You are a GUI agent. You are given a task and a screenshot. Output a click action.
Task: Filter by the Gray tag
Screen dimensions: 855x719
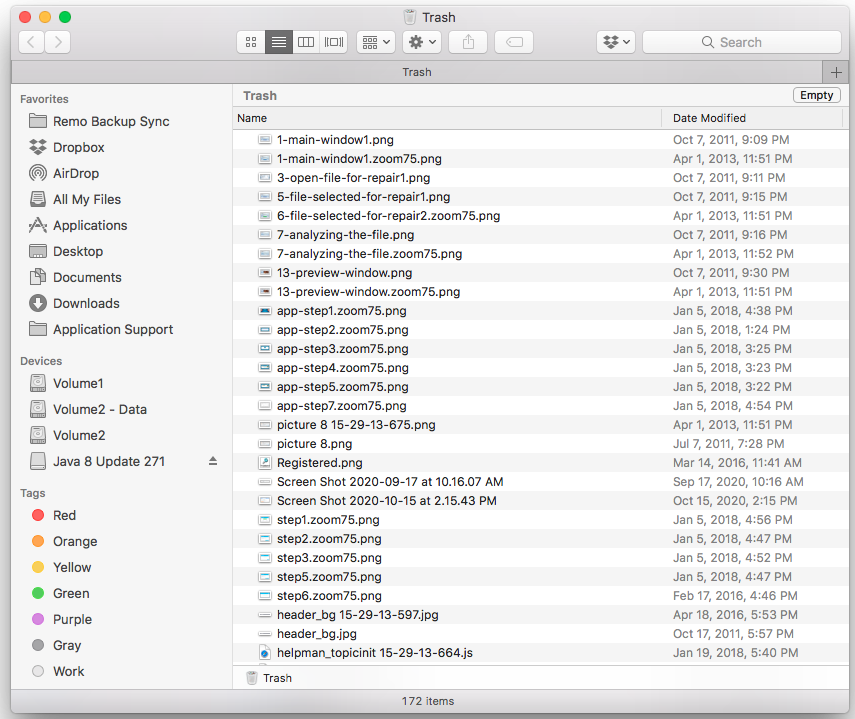67,645
